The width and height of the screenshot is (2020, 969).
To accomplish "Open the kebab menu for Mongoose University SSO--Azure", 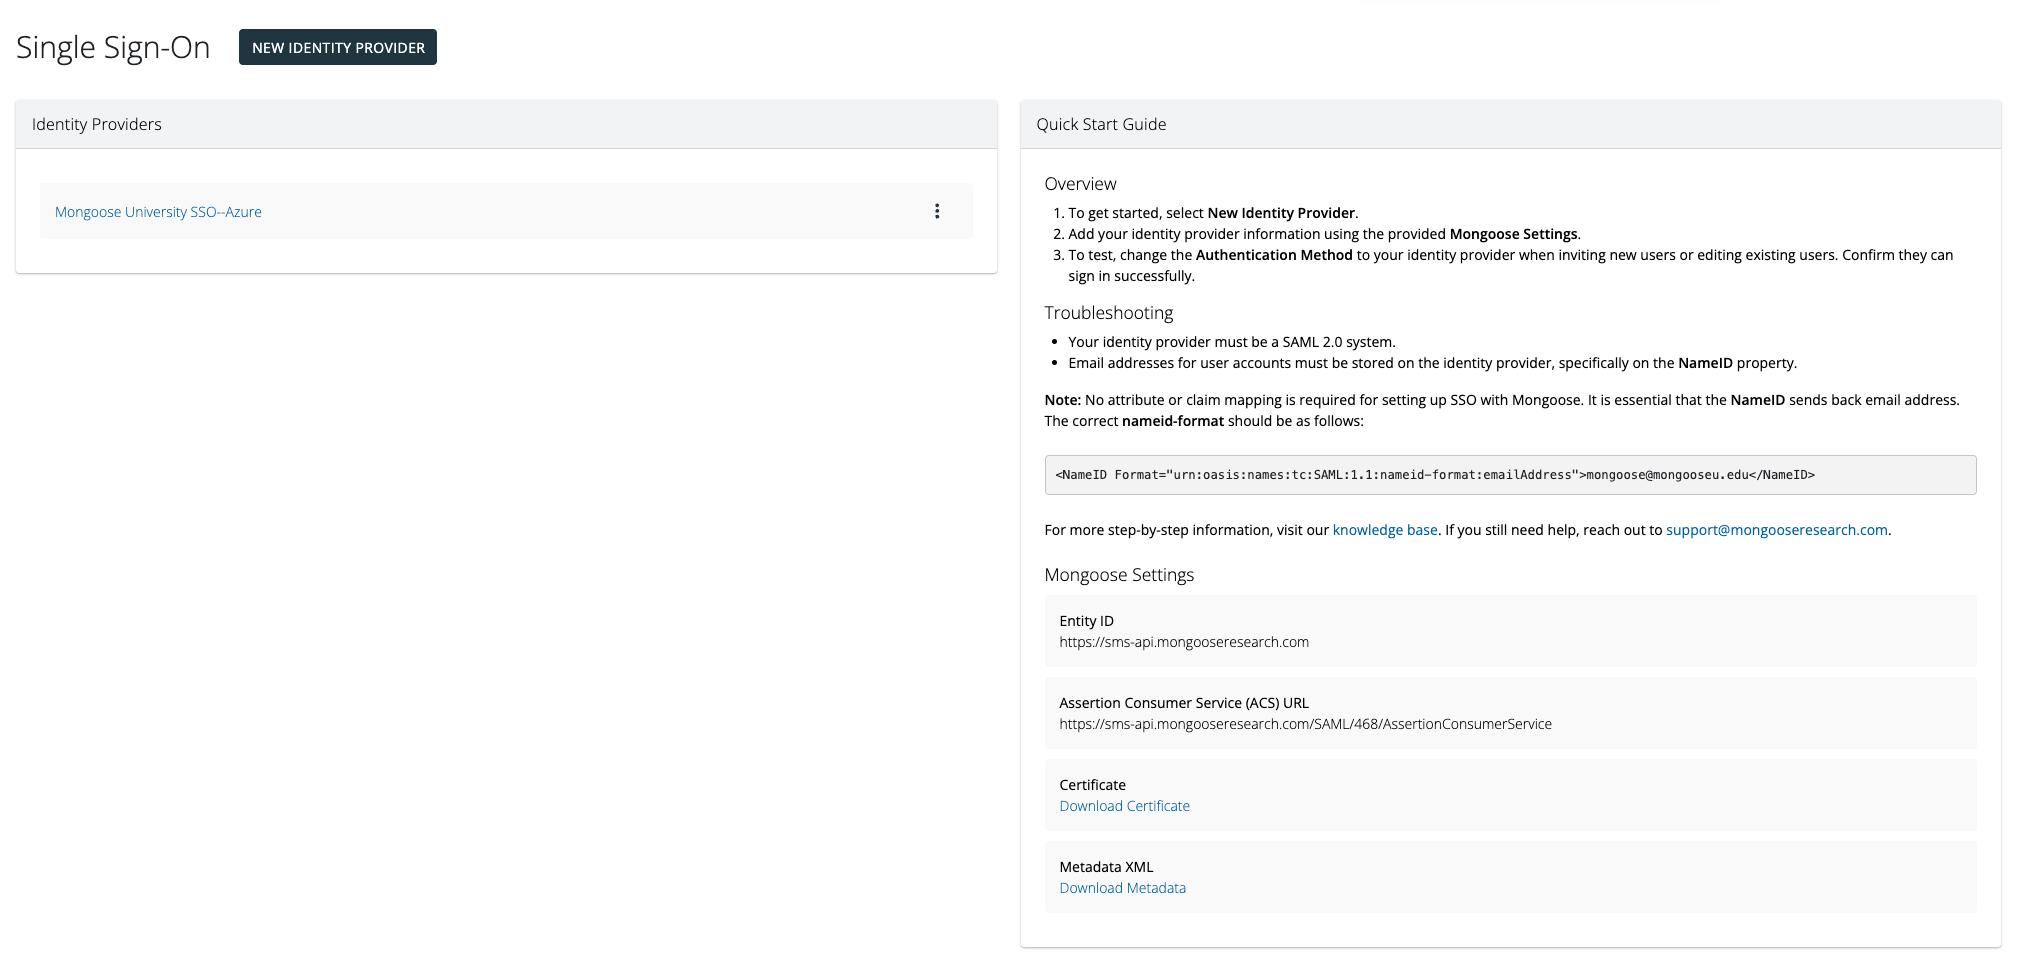I will coord(936,211).
